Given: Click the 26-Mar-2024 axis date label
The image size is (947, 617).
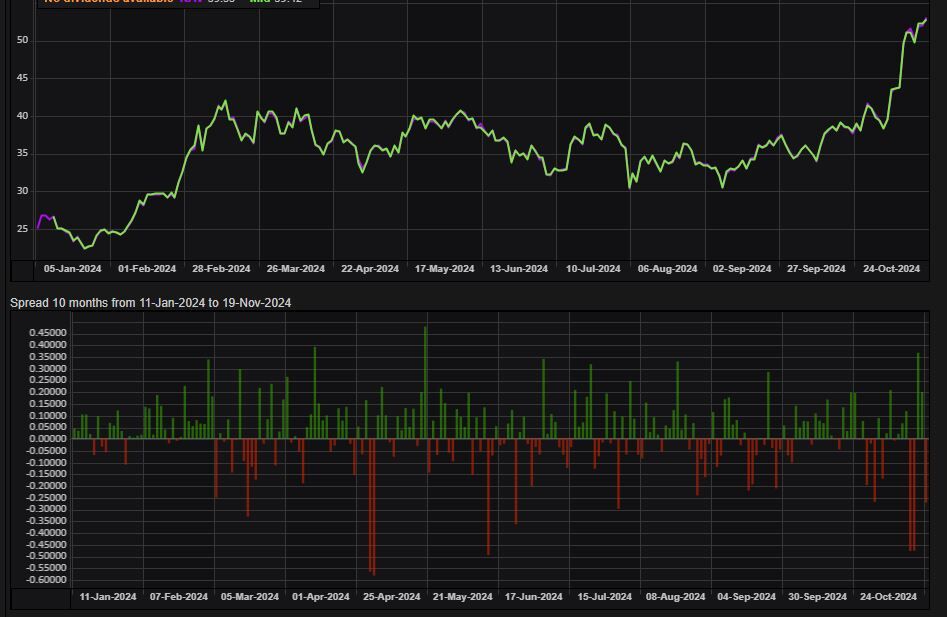Looking at the screenshot, I should [x=295, y=269].
